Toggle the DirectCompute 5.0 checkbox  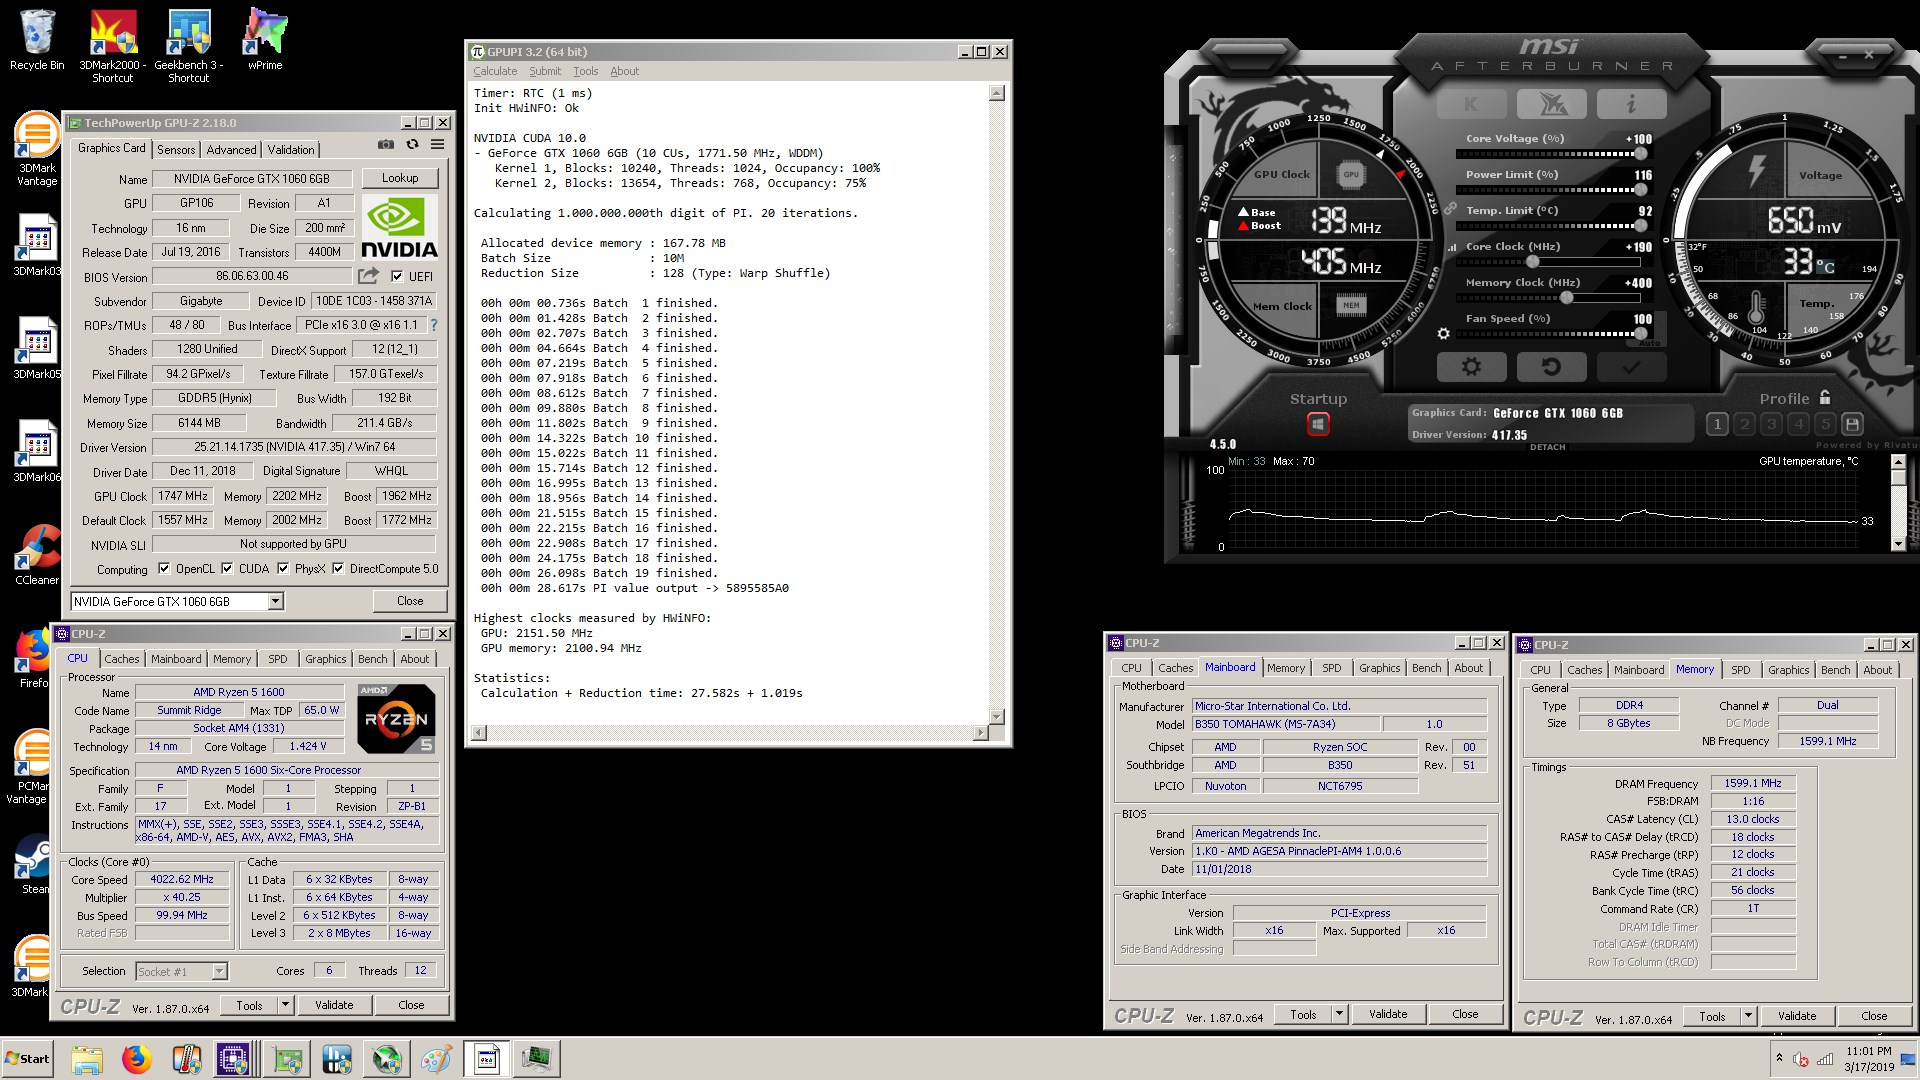tap(338, 569)
